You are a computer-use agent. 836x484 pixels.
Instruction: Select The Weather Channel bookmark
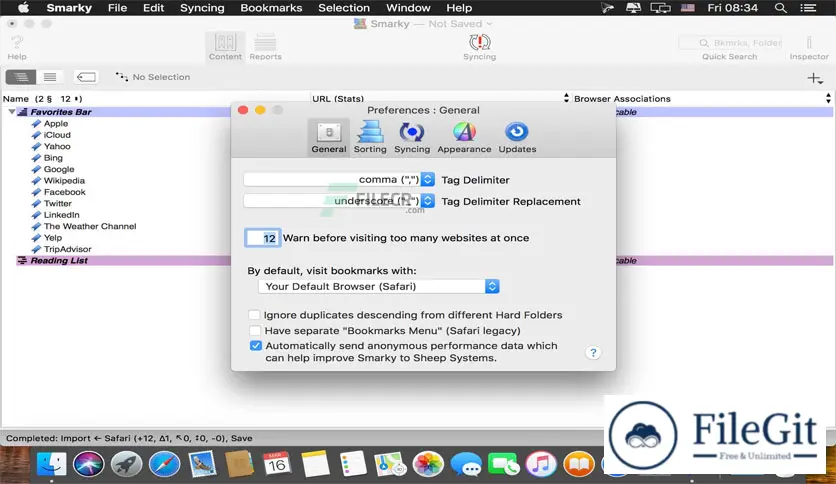coord(90,226)
